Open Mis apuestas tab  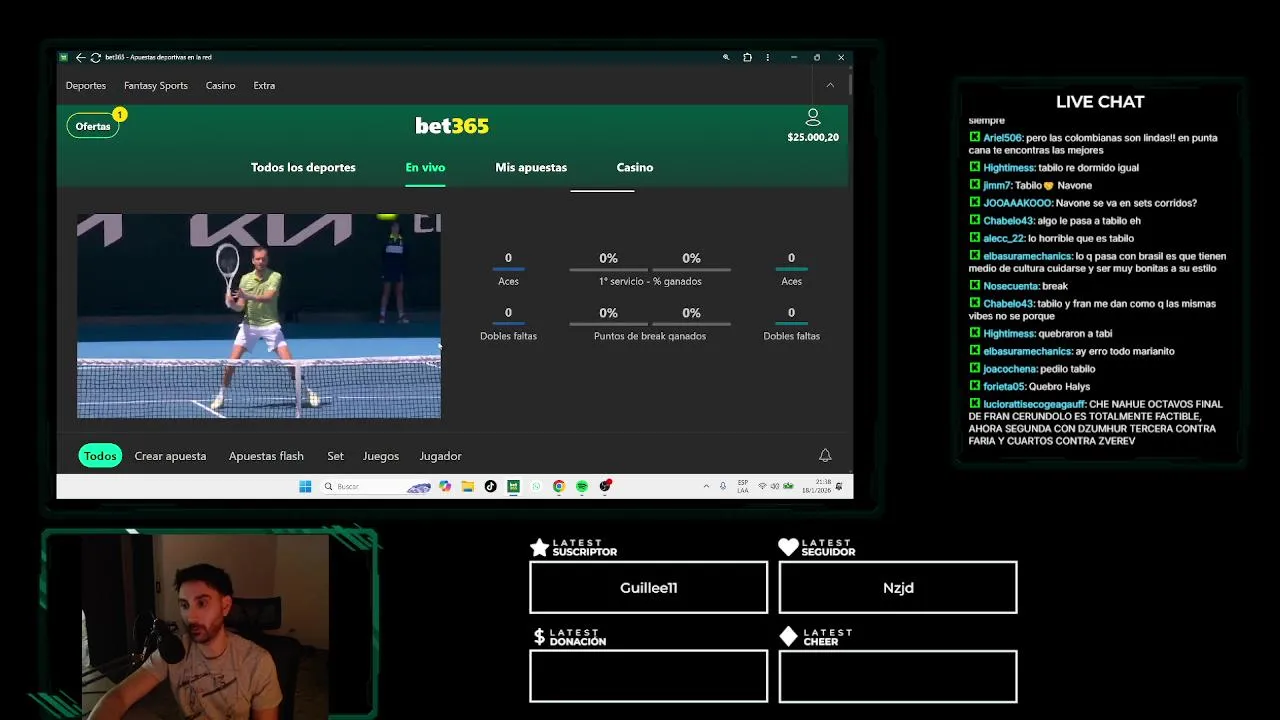pyautogui.click(x=531, y=167)
